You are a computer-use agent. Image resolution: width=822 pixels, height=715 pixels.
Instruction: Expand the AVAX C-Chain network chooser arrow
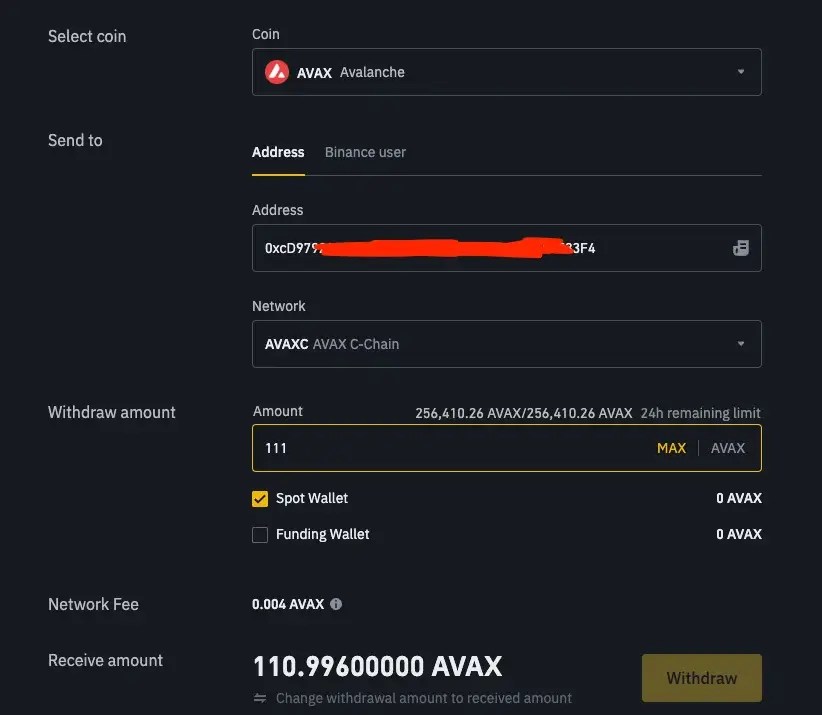(740, 343)
